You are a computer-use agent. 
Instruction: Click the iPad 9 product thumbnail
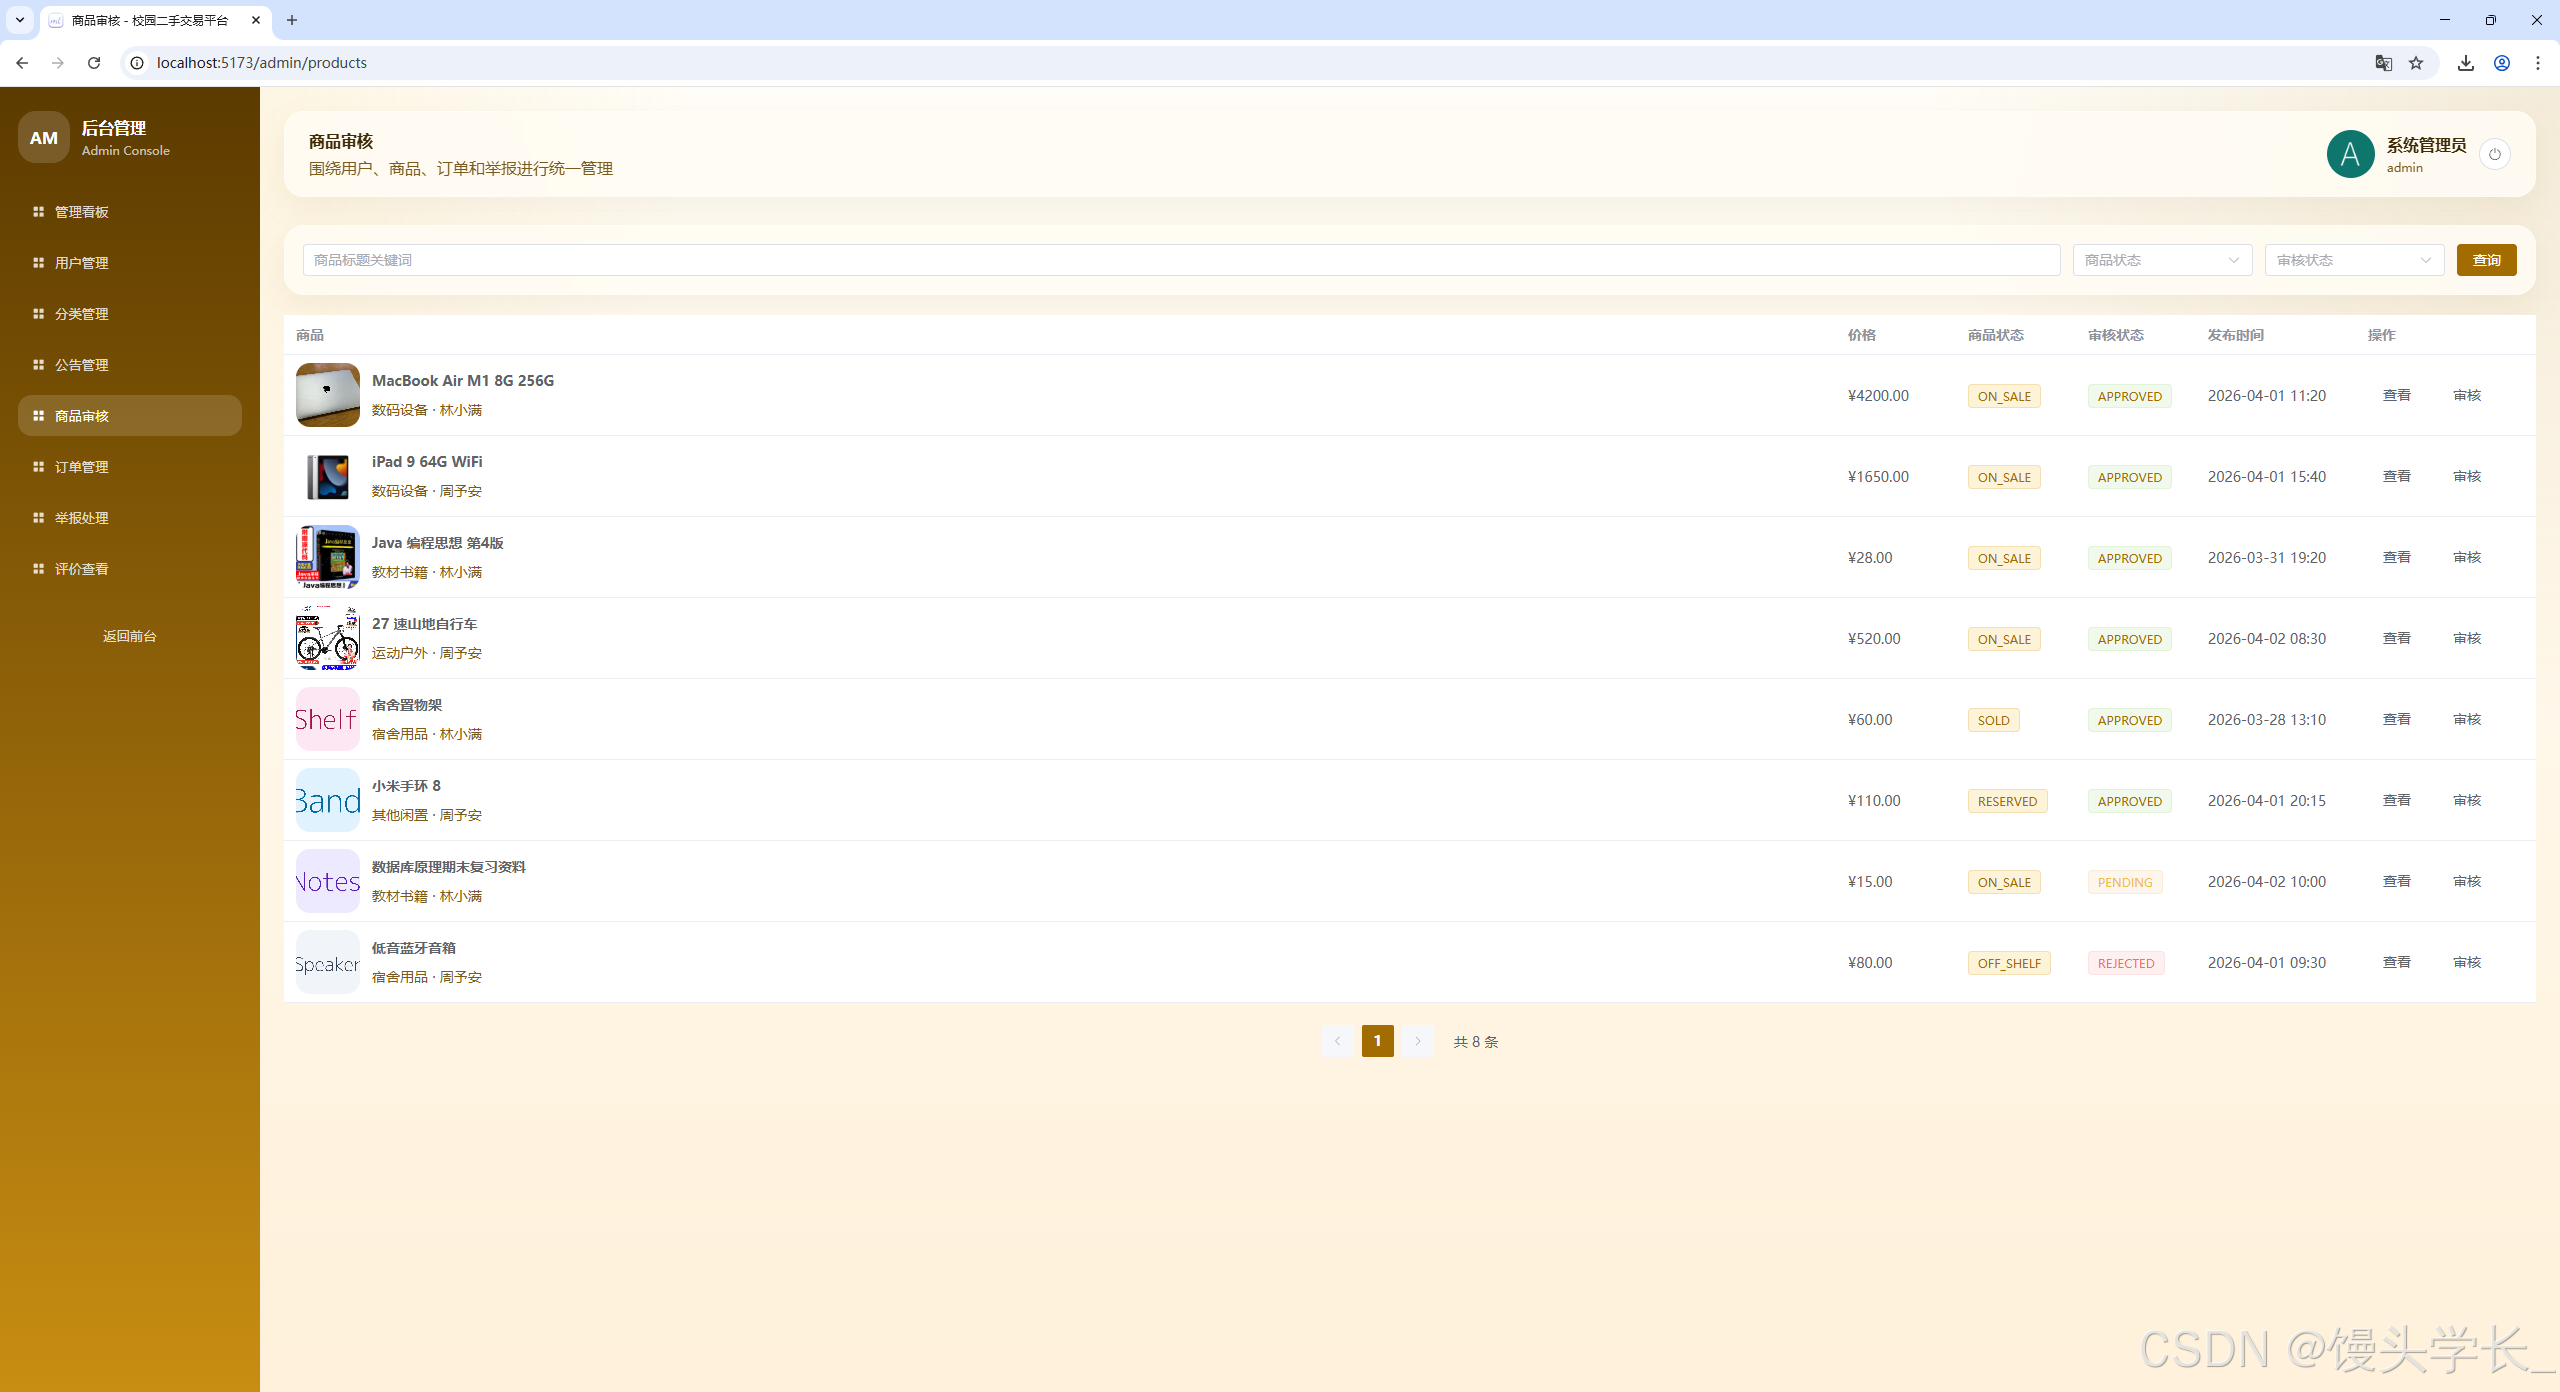pos(327,476)
